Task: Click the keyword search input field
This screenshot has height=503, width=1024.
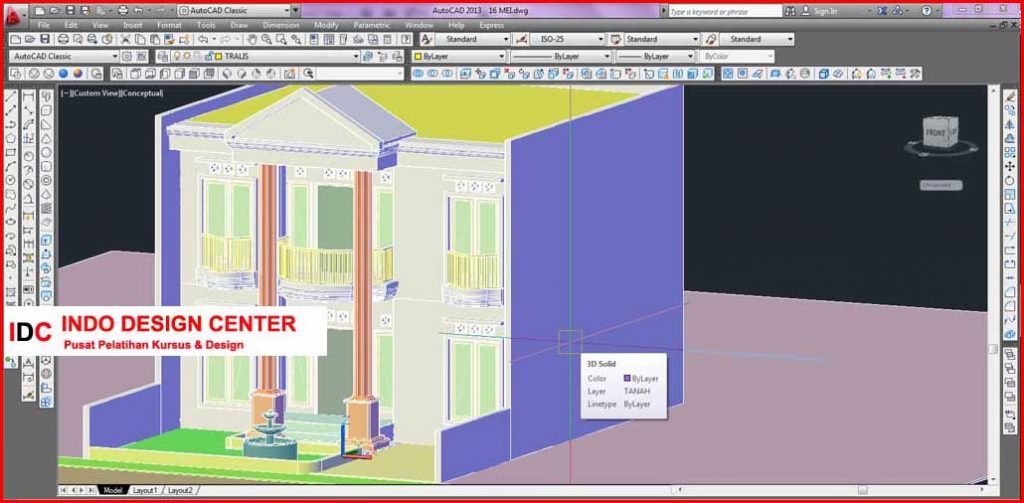Action: click(724, 11)
